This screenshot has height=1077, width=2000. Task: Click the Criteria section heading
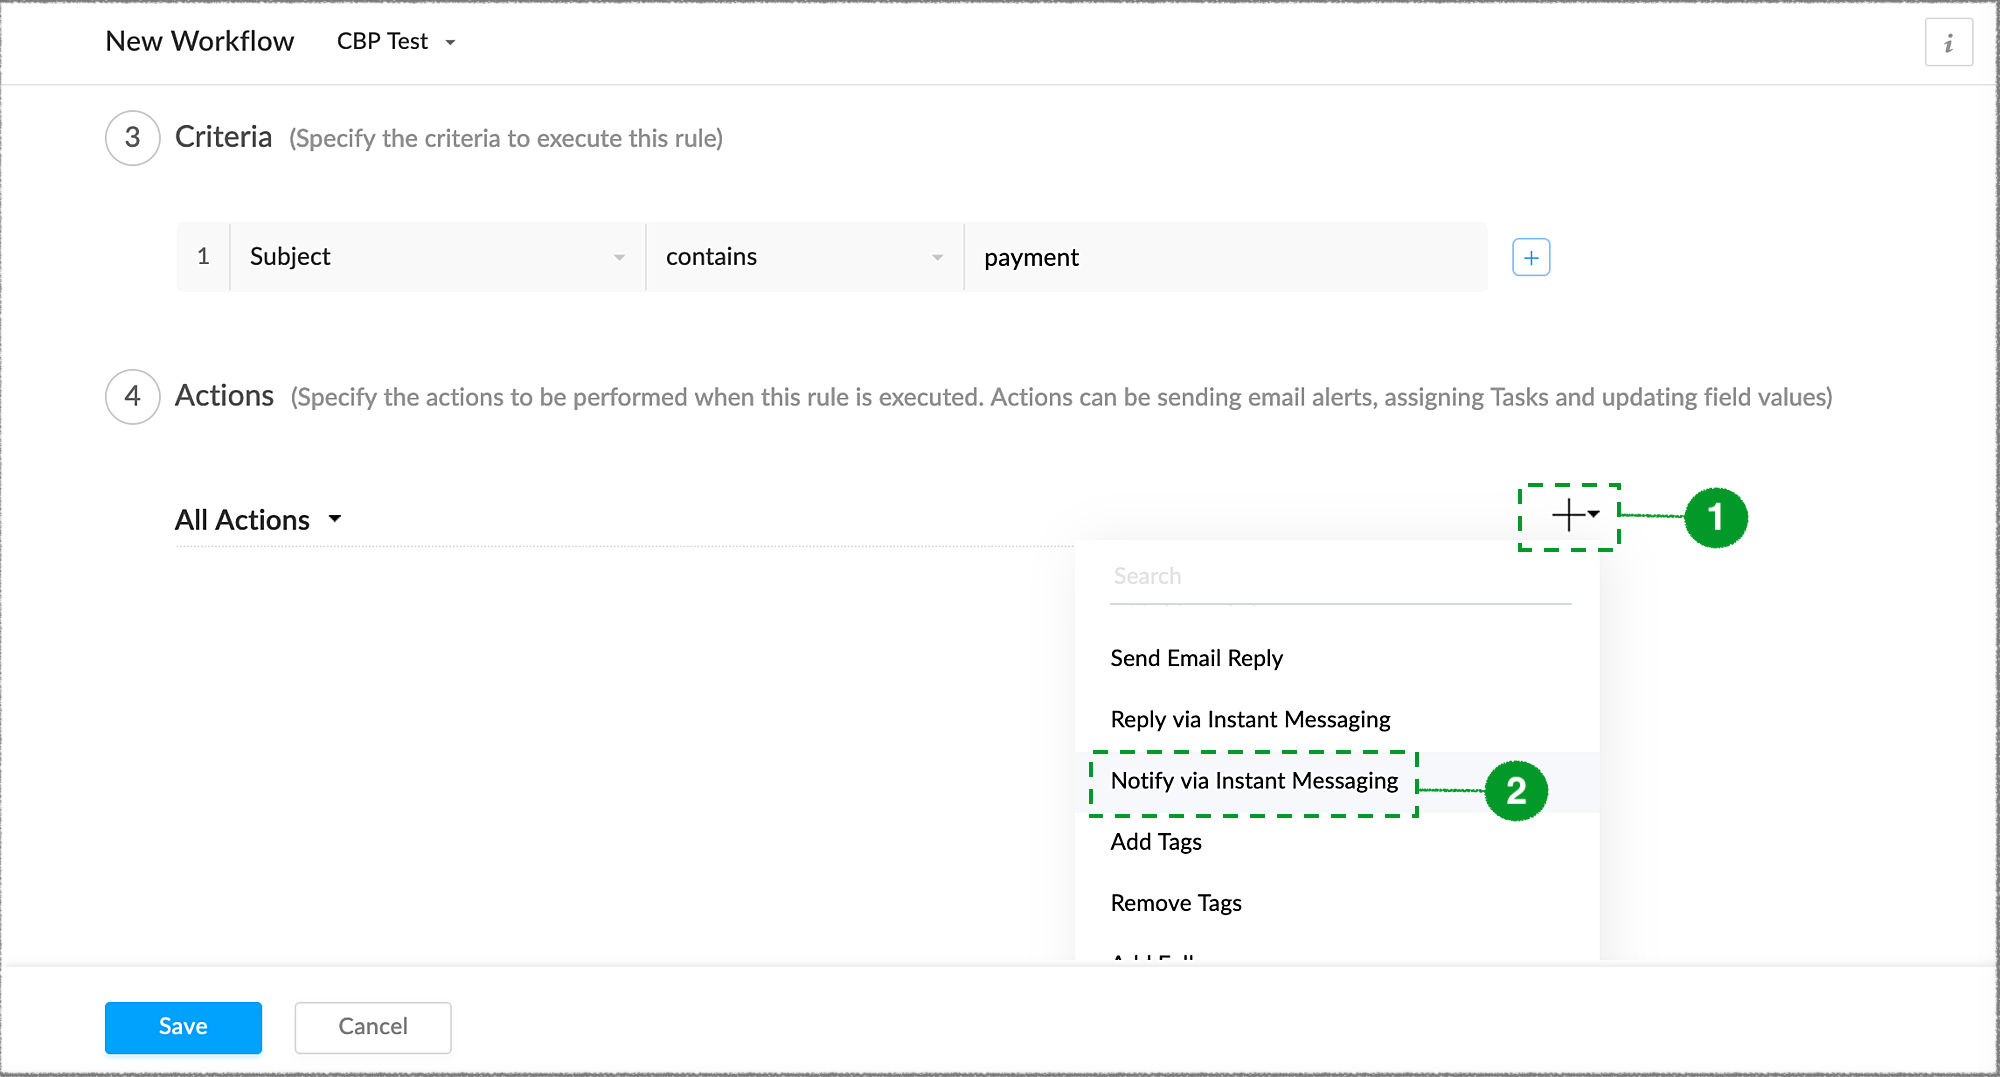[x=223, y=137]
